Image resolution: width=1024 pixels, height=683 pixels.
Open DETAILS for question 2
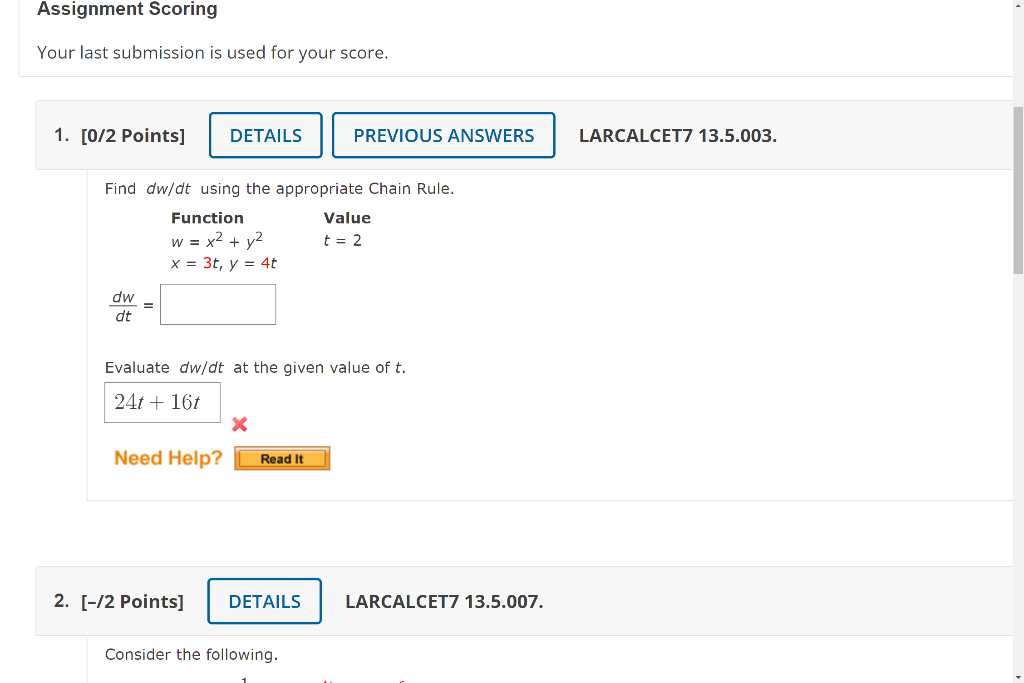pyautogui.click(x=264, y=601)
